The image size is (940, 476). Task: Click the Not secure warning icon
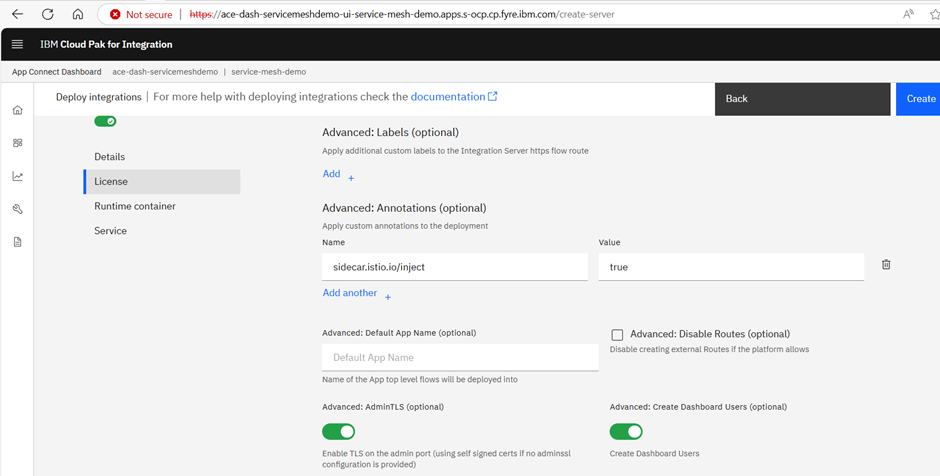[x=115, y=14]
